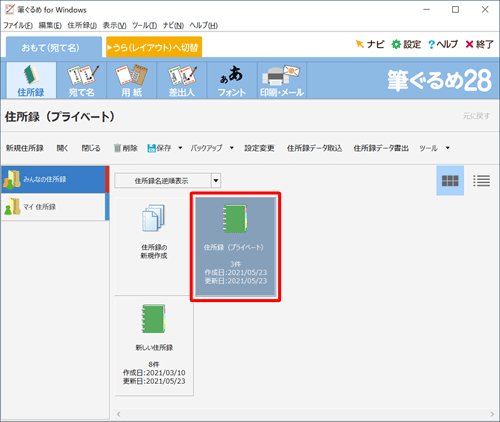Click the ナビ arrow icon
This screenshot has width=500, height=422.
[370, 44]
